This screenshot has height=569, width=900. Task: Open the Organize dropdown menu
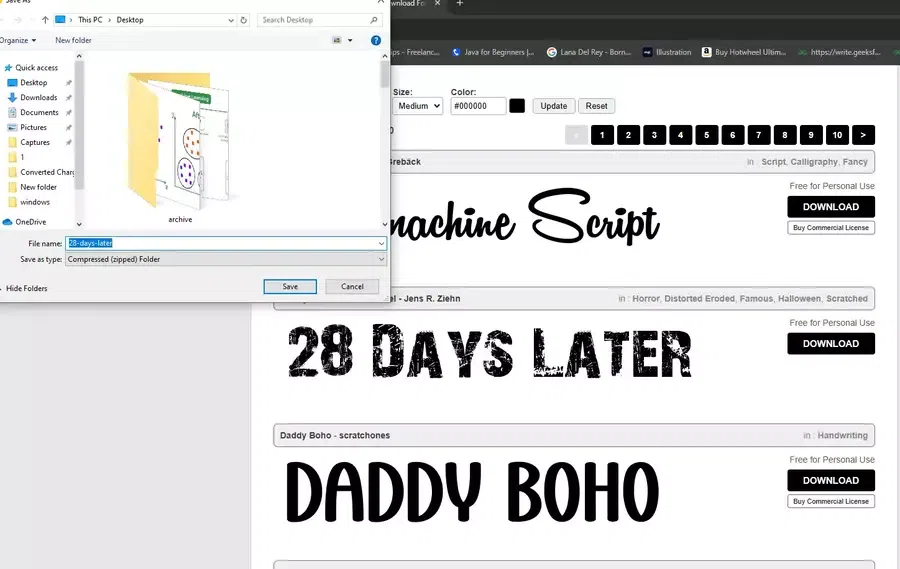(x=18, y=40)
